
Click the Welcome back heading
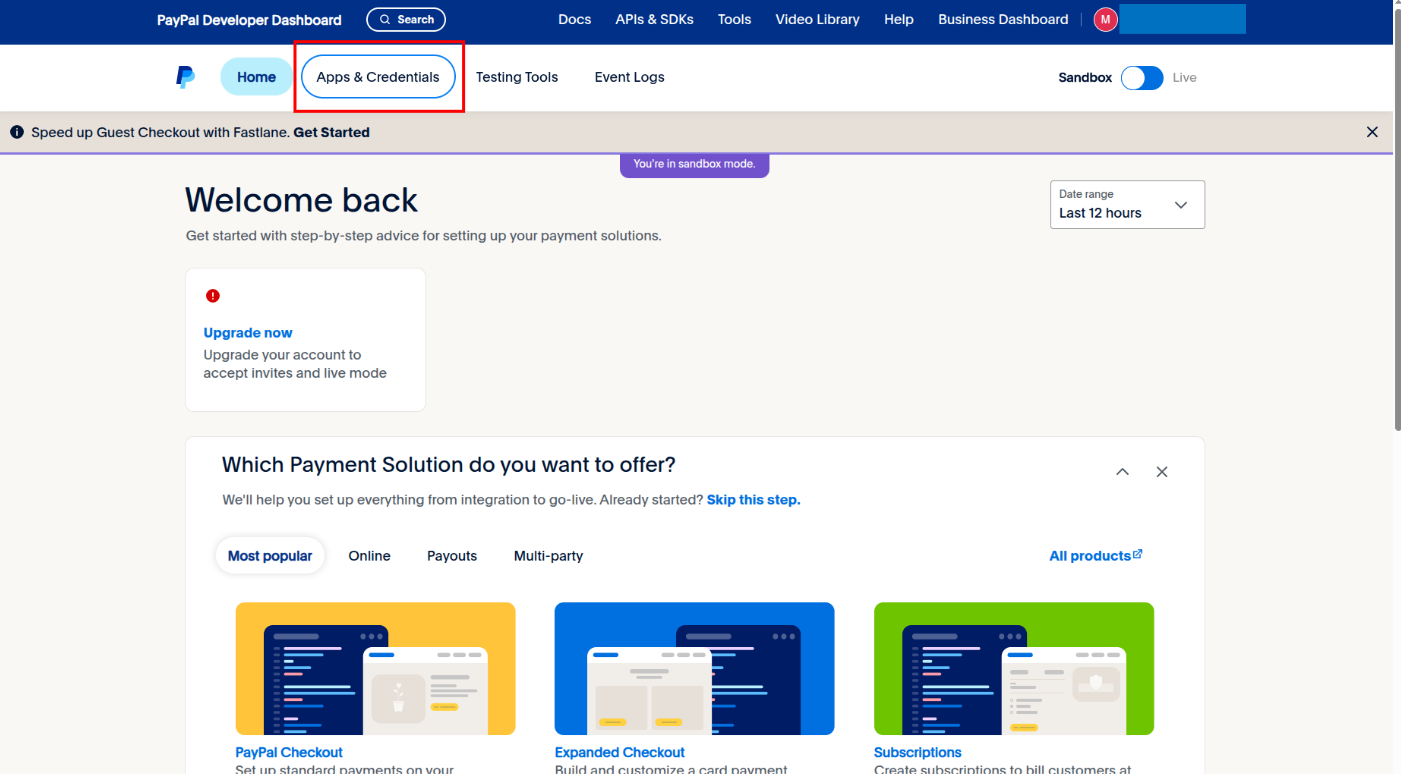tap(301, 200)
